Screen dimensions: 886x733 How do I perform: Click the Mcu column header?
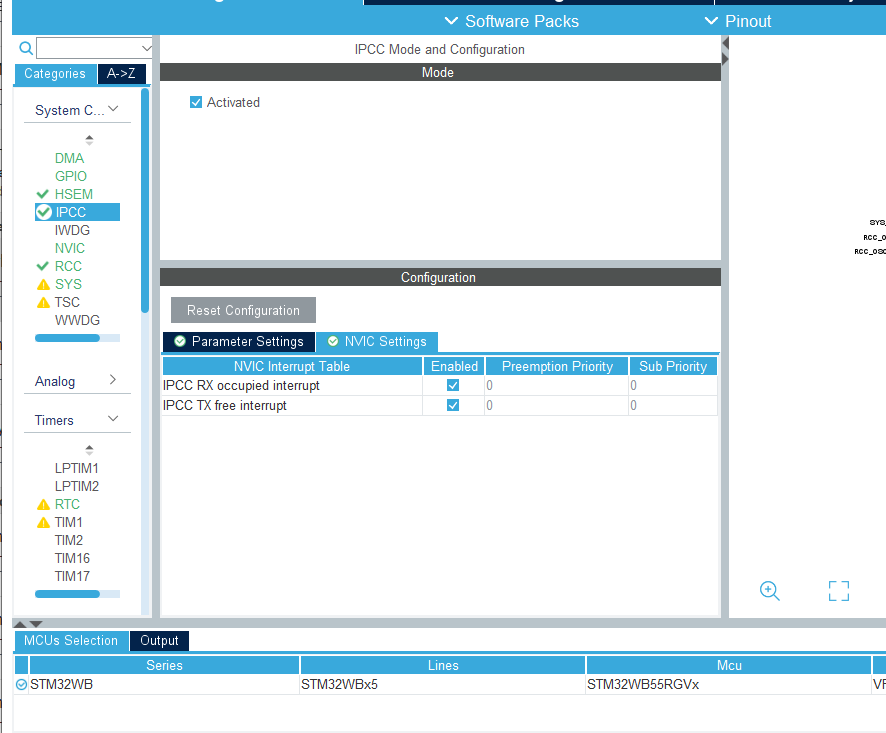coord(729,665)
